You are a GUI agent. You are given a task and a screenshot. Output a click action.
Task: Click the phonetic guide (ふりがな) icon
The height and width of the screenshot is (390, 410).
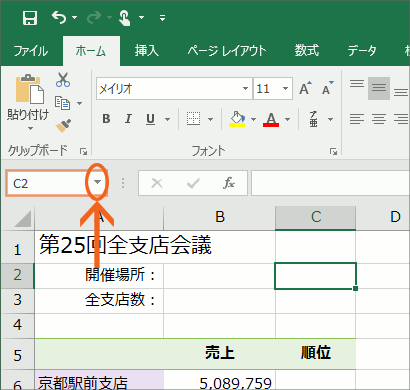[313, 119]
